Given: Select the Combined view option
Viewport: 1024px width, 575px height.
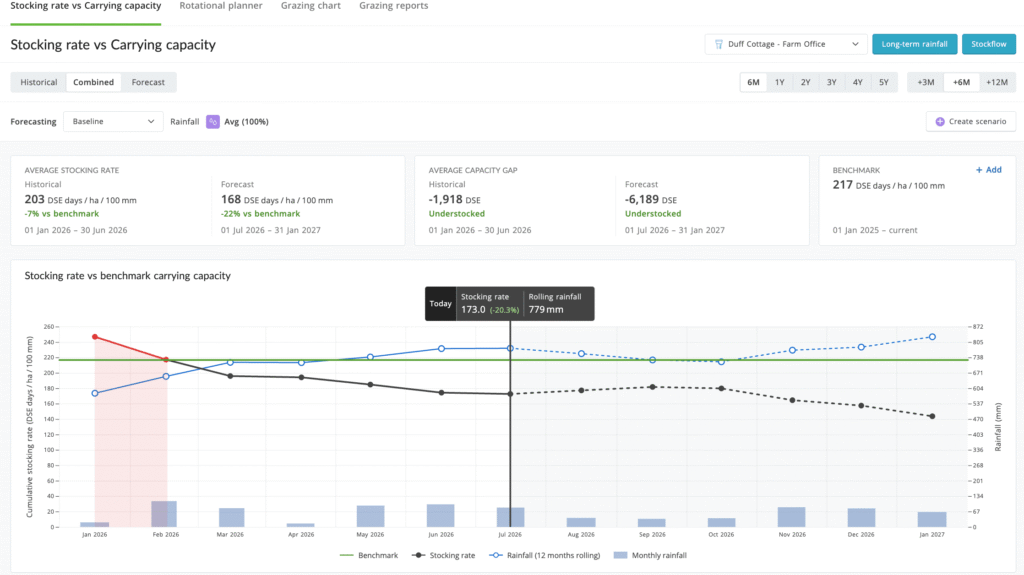Looking at the screenshot, I should (x=93, y=82).
